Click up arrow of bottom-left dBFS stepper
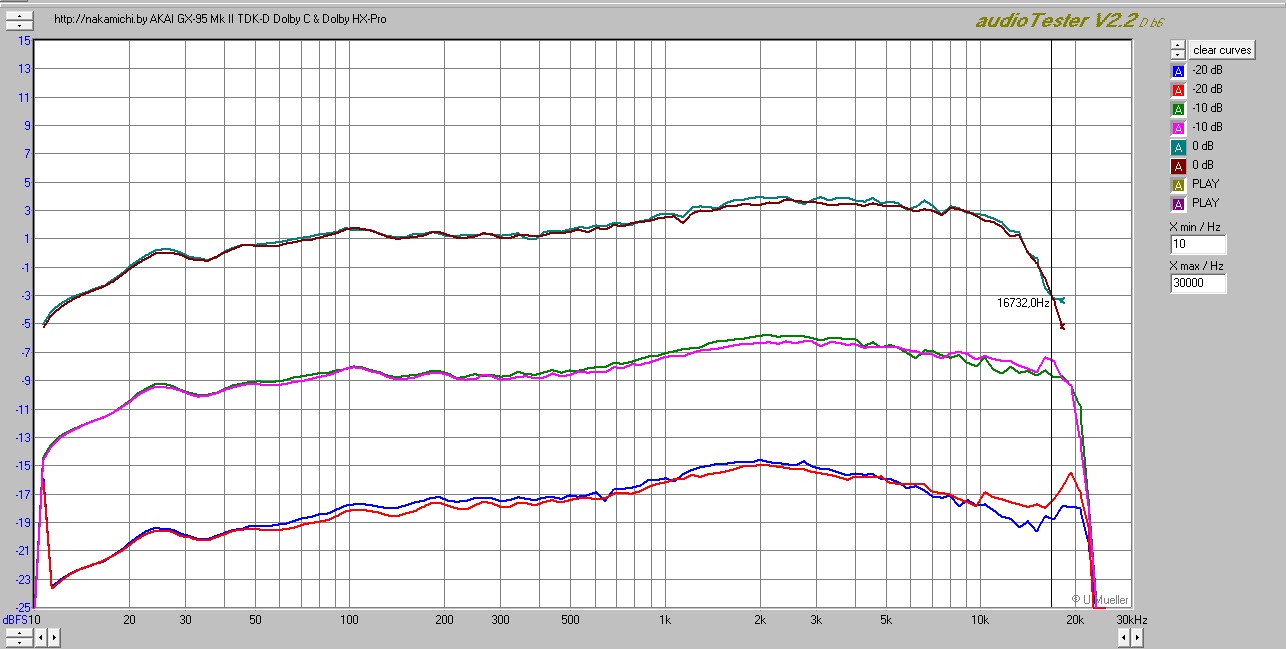Screen dimensions: 1286x649 point(17,632)
